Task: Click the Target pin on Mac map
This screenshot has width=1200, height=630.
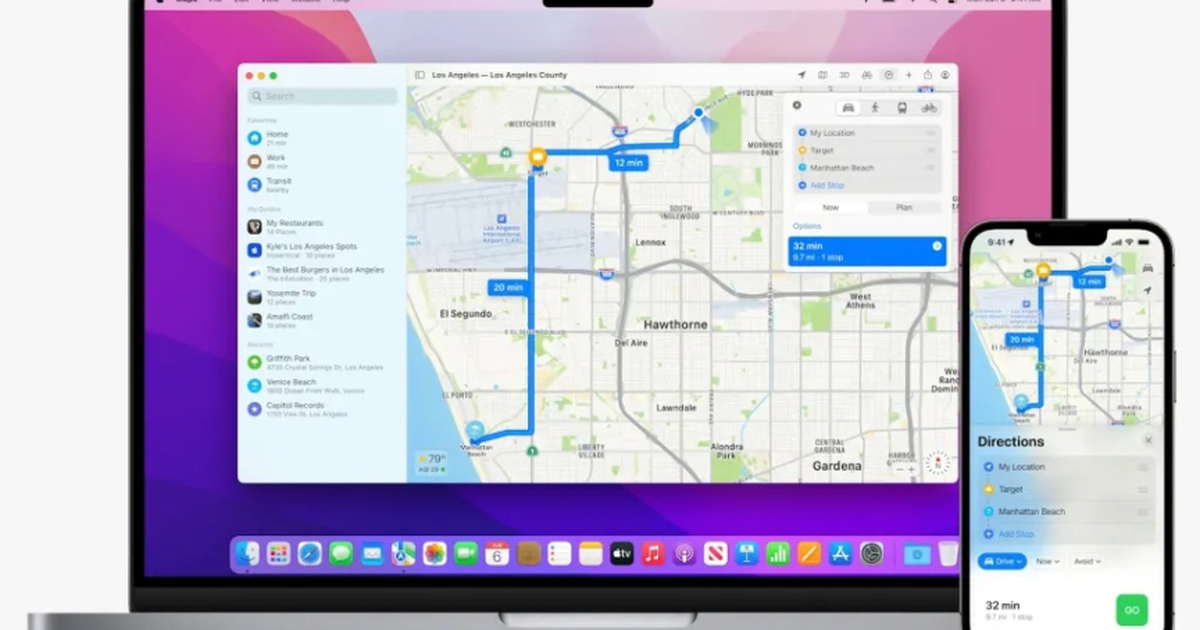Action: click(537, 157)
